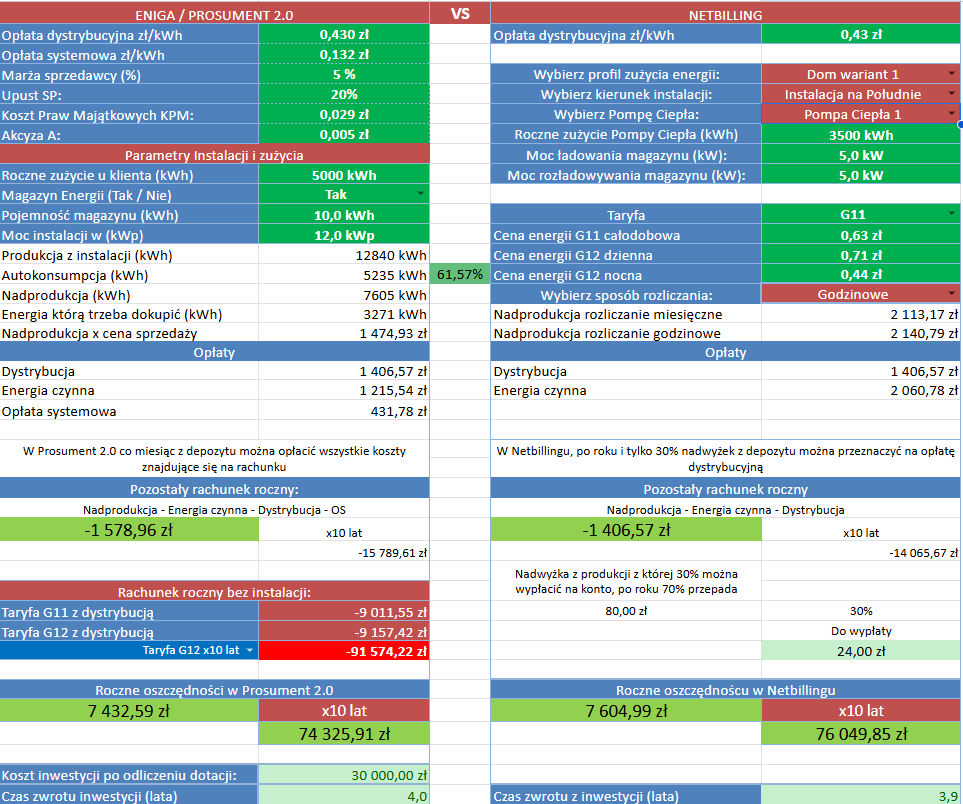Click the Opłata systemowa 0,132 zł cell
This screenshot has height=804, width=963.
pos(344,55)
